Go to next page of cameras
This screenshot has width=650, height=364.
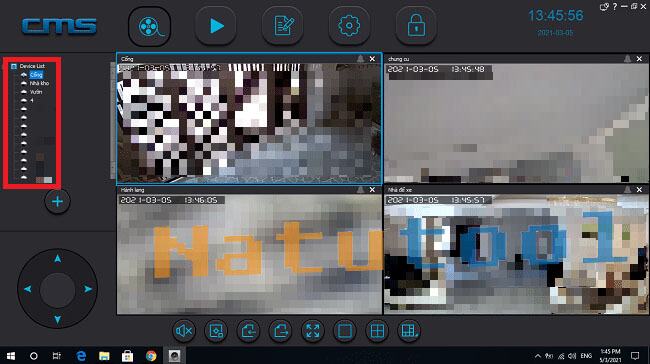[x=281, y=331]
